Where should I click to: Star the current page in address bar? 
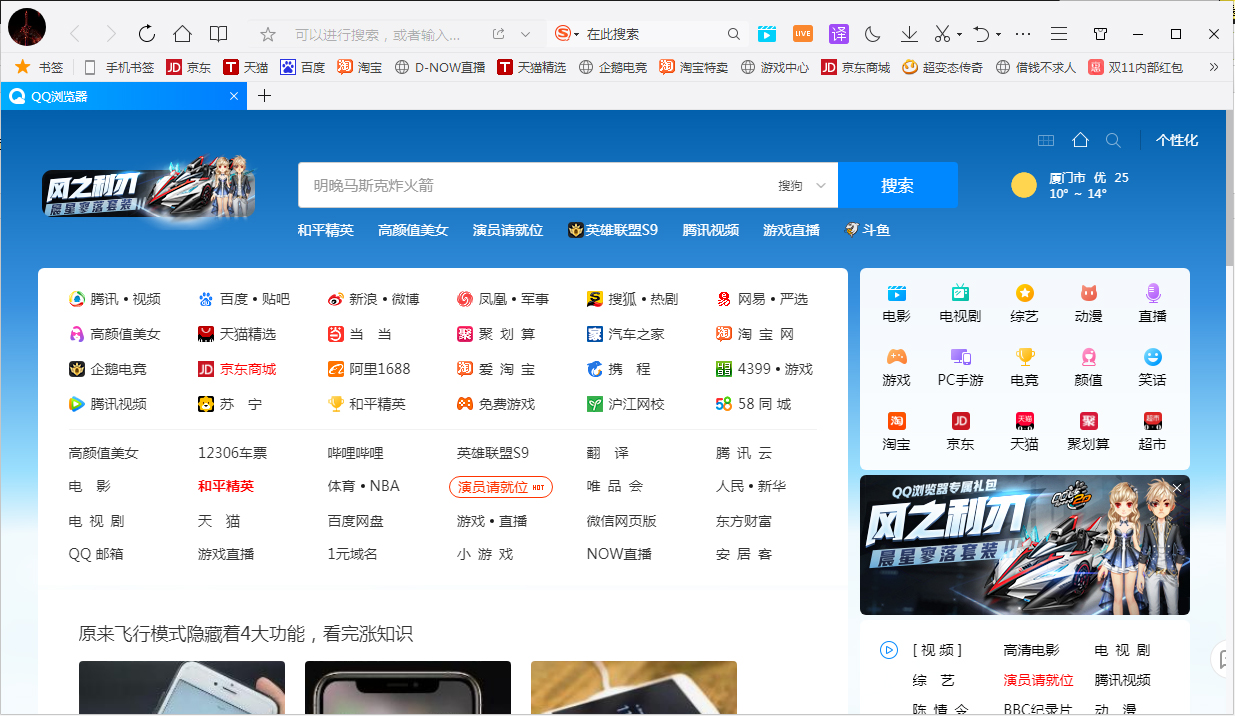click(x=267, y=33)
